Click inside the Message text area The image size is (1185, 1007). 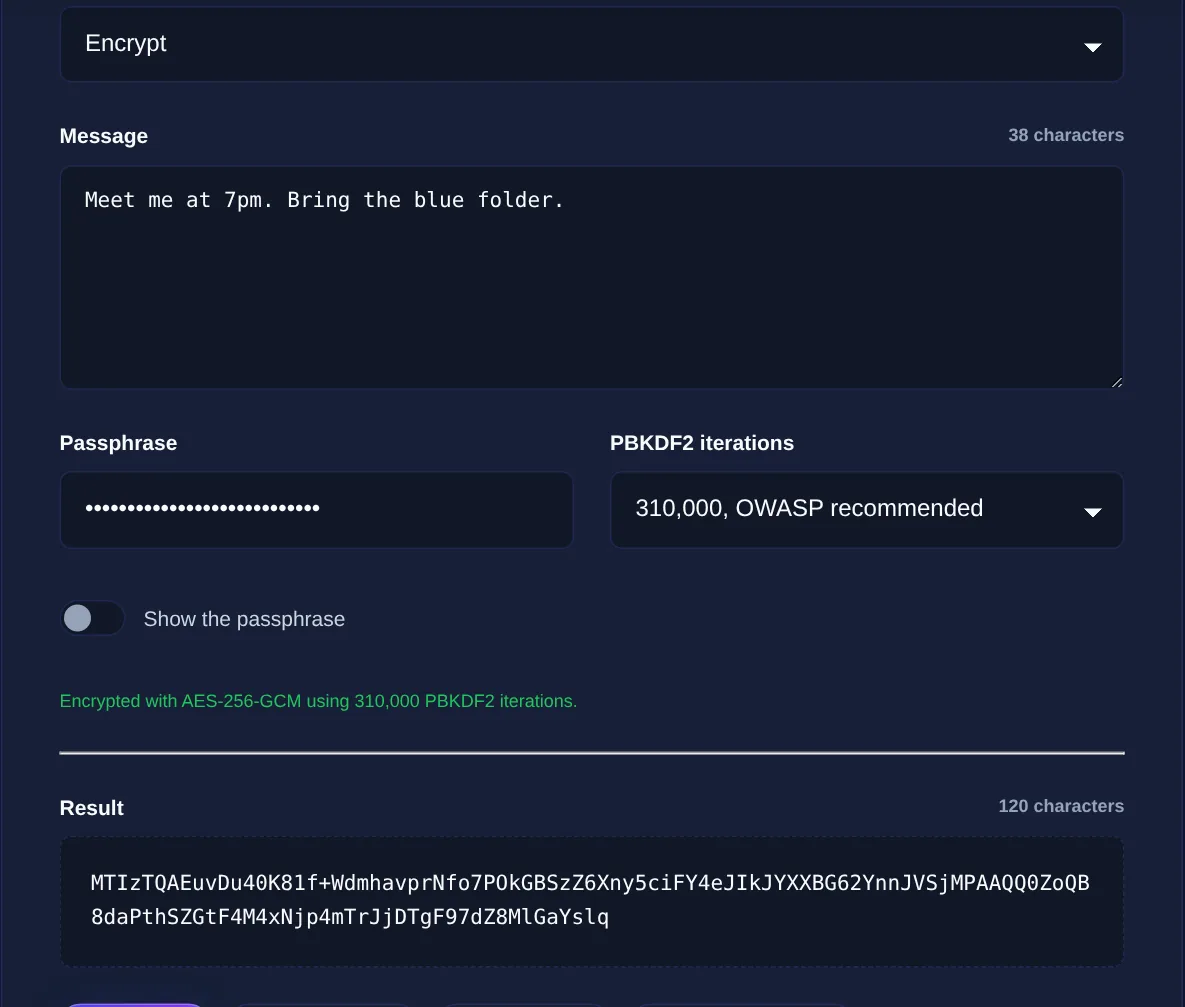point(592,277)
